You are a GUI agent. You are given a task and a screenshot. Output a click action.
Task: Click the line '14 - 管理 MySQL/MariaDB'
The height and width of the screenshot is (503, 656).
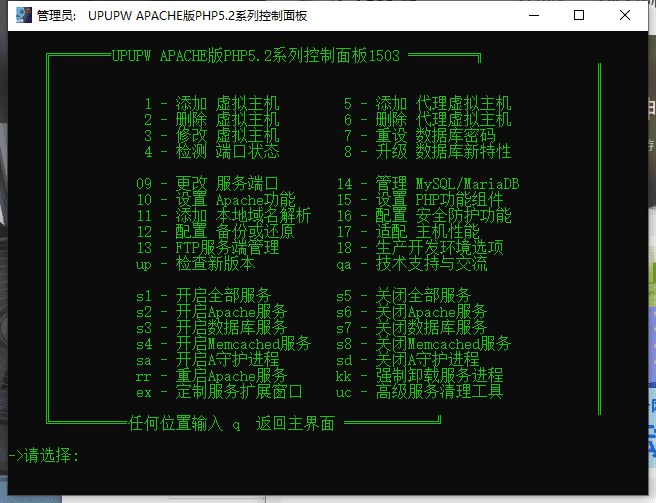point(428,184)
